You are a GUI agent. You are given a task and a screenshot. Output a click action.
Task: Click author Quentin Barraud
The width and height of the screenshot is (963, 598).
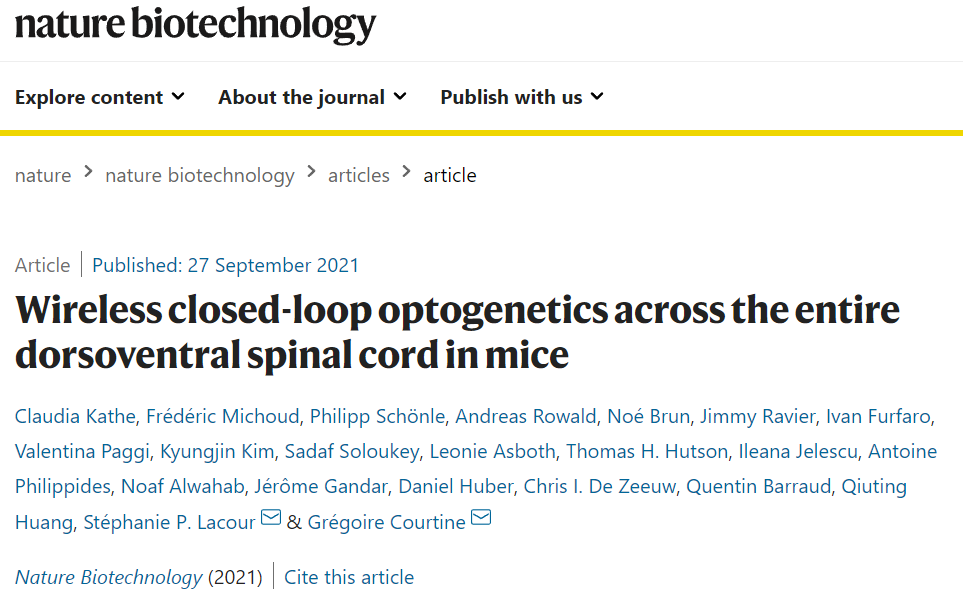(x=758, y=486)
